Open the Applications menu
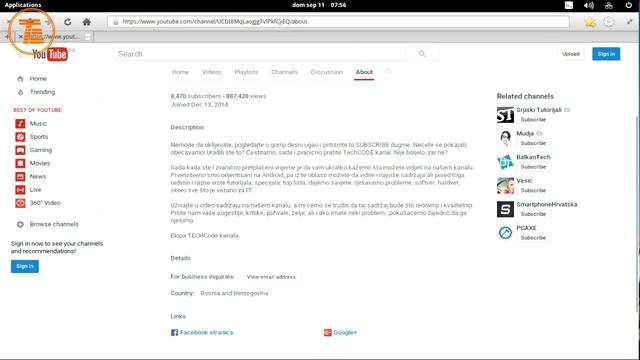Image resolution: width=640 pixels, height=360 pixels. [23, 5]
